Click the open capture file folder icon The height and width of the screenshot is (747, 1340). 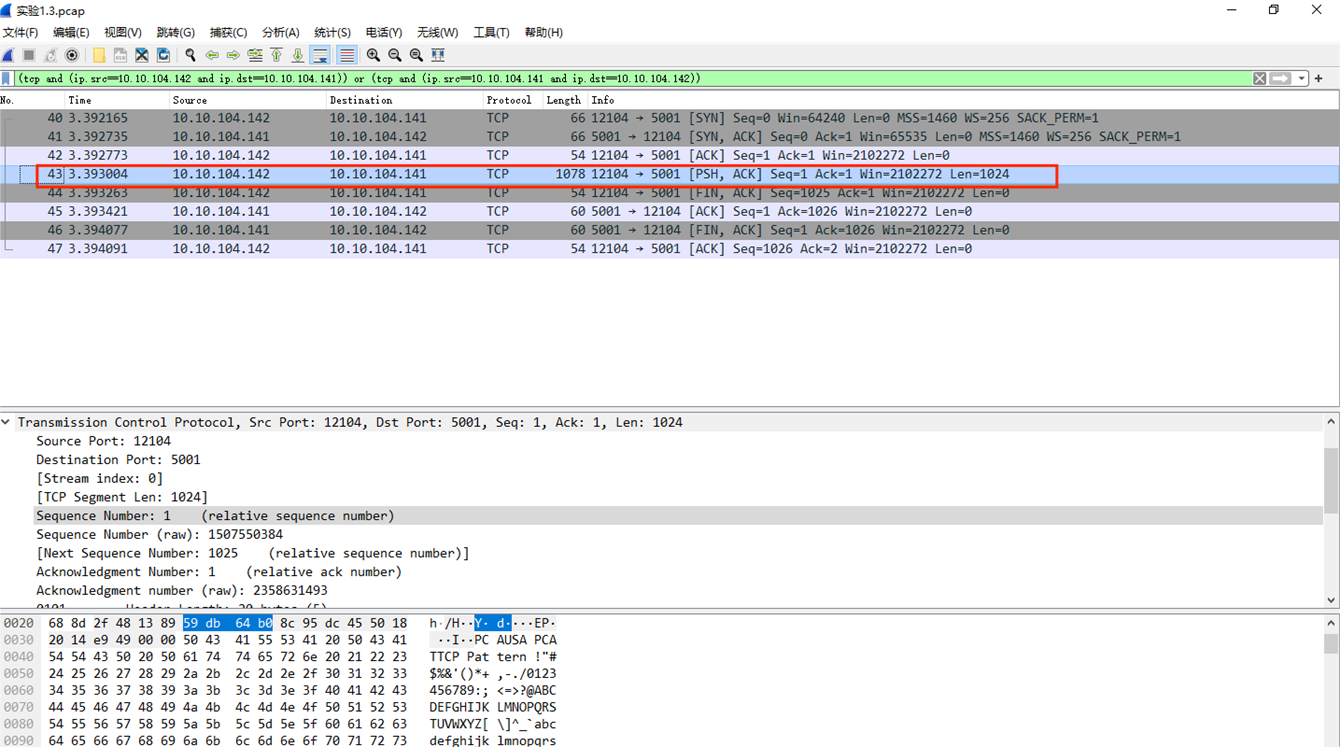[99, 55]
